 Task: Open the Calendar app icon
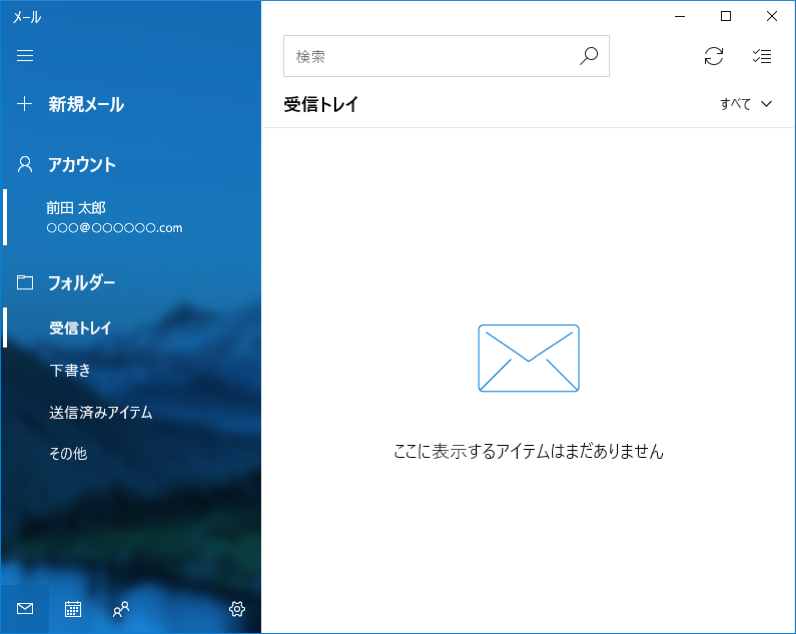(73, 609)
